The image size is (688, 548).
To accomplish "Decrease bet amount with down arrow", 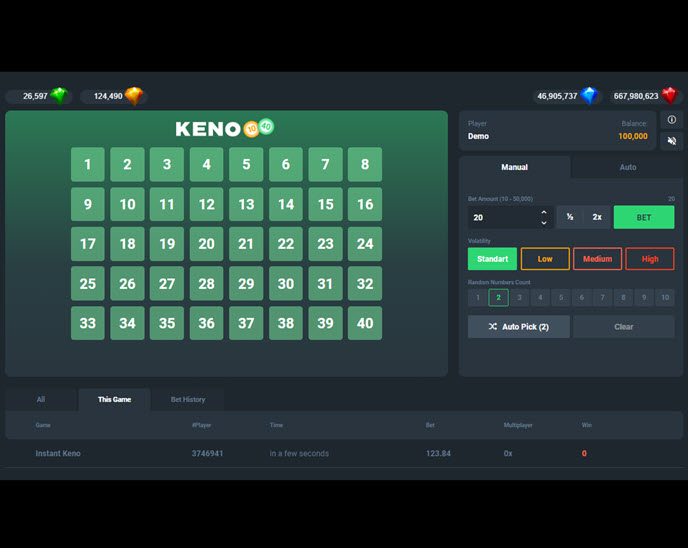I will pyautogui.click(x=544, y=222).
